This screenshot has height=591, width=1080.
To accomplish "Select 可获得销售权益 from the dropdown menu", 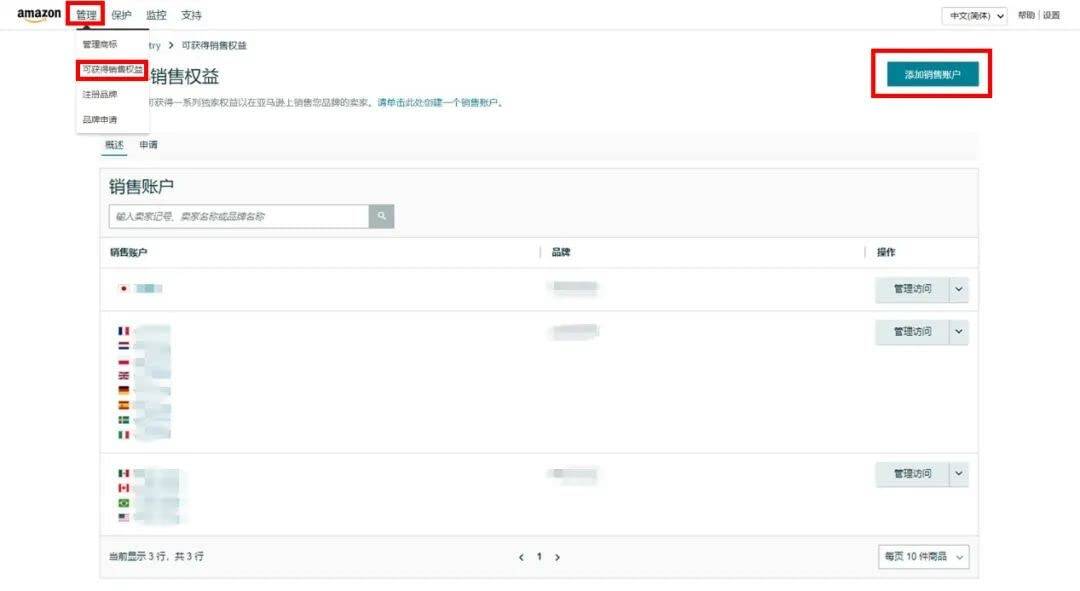I will click(112, 70).
